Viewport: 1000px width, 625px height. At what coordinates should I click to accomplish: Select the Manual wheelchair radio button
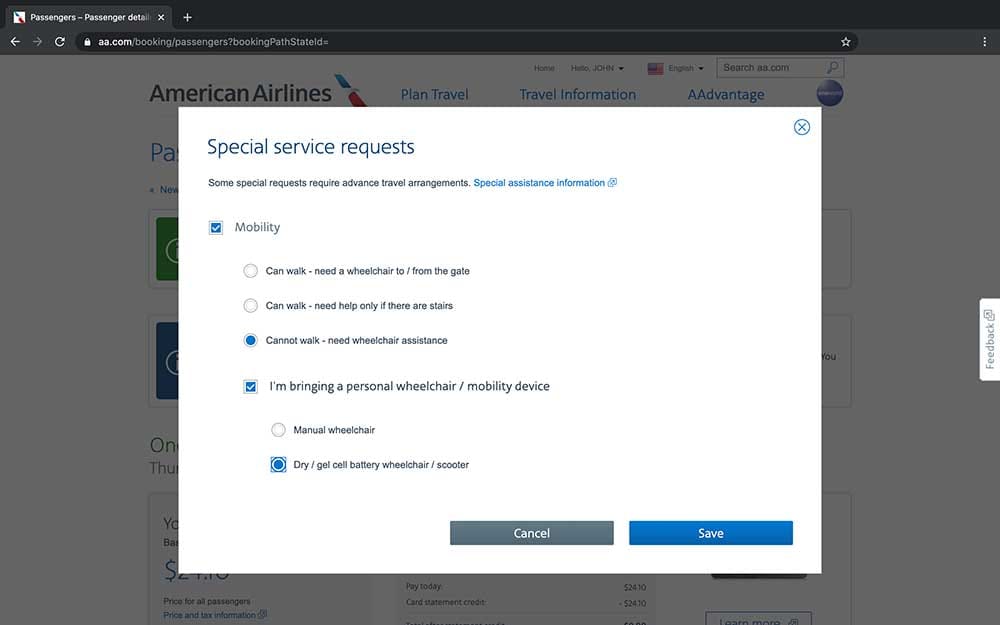tap(278, 429)
